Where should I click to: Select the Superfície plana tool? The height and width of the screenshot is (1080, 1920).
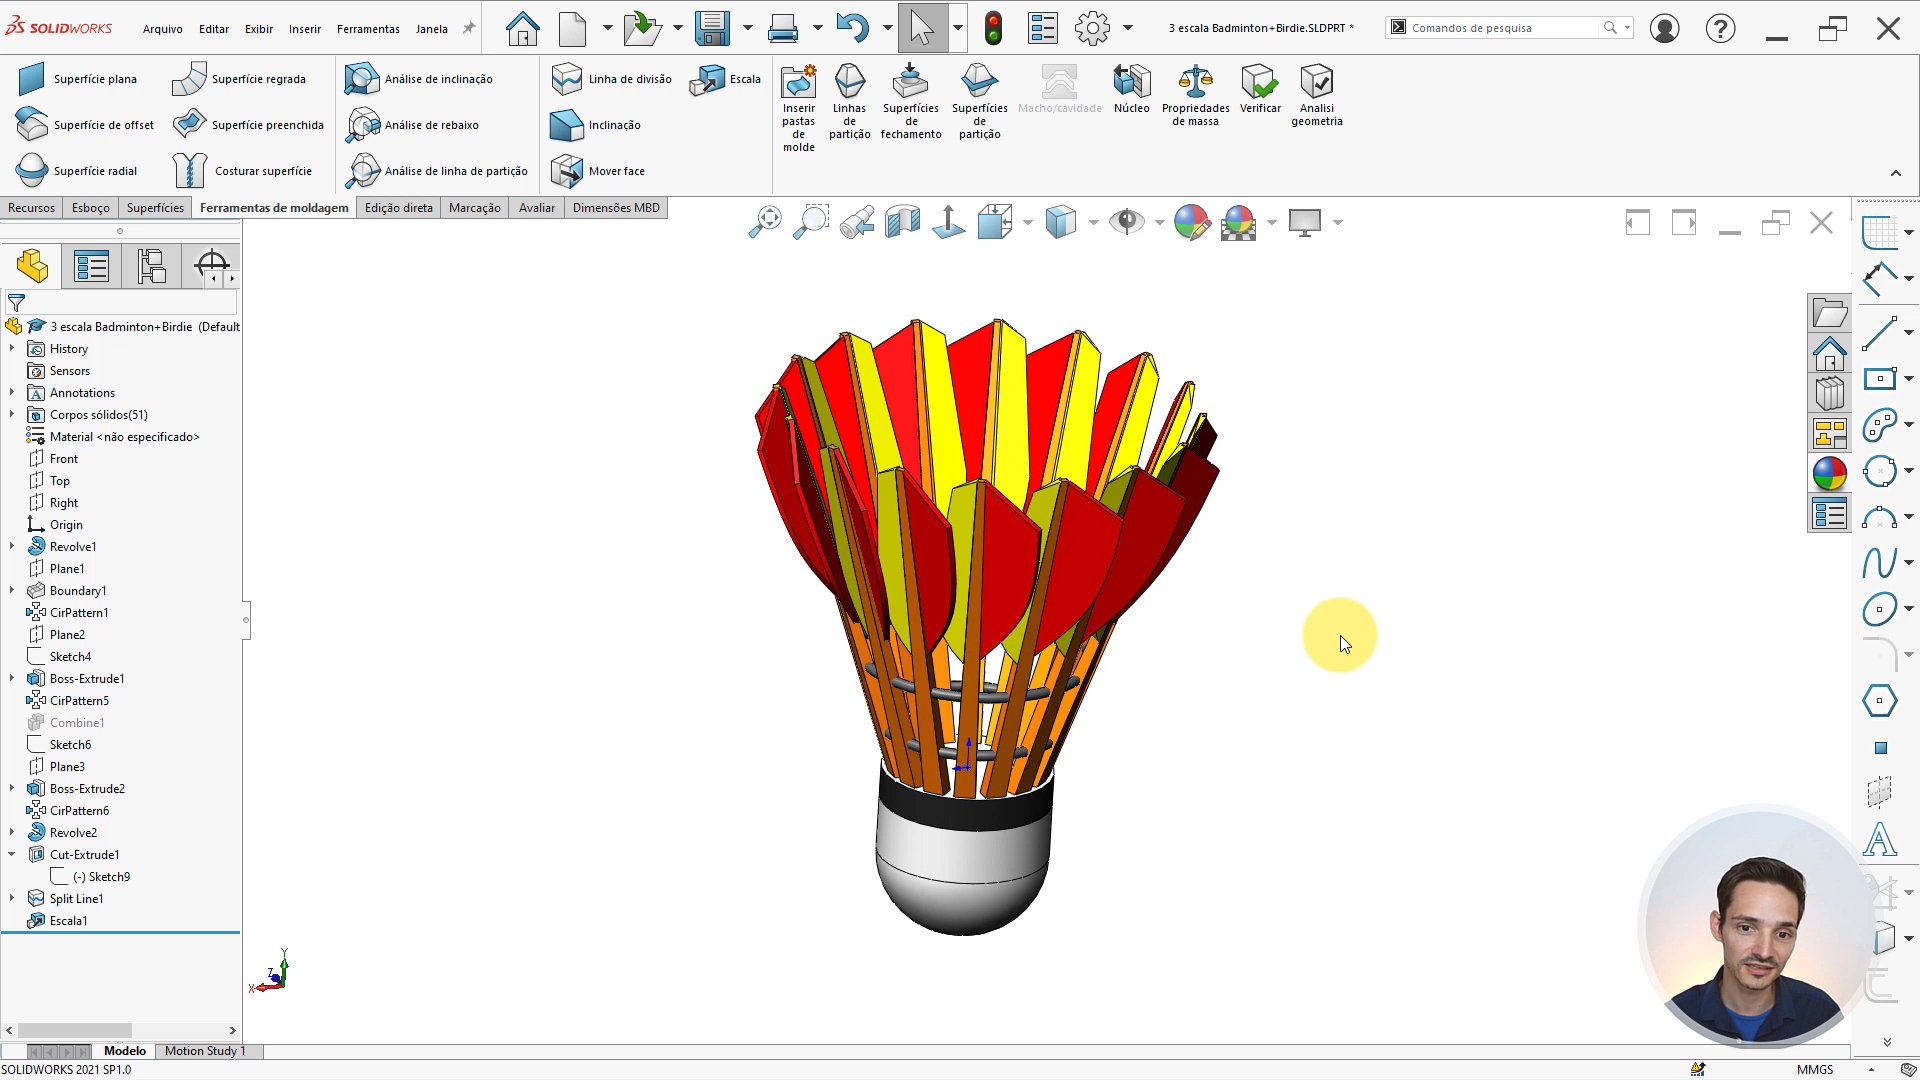click(78, 79)
